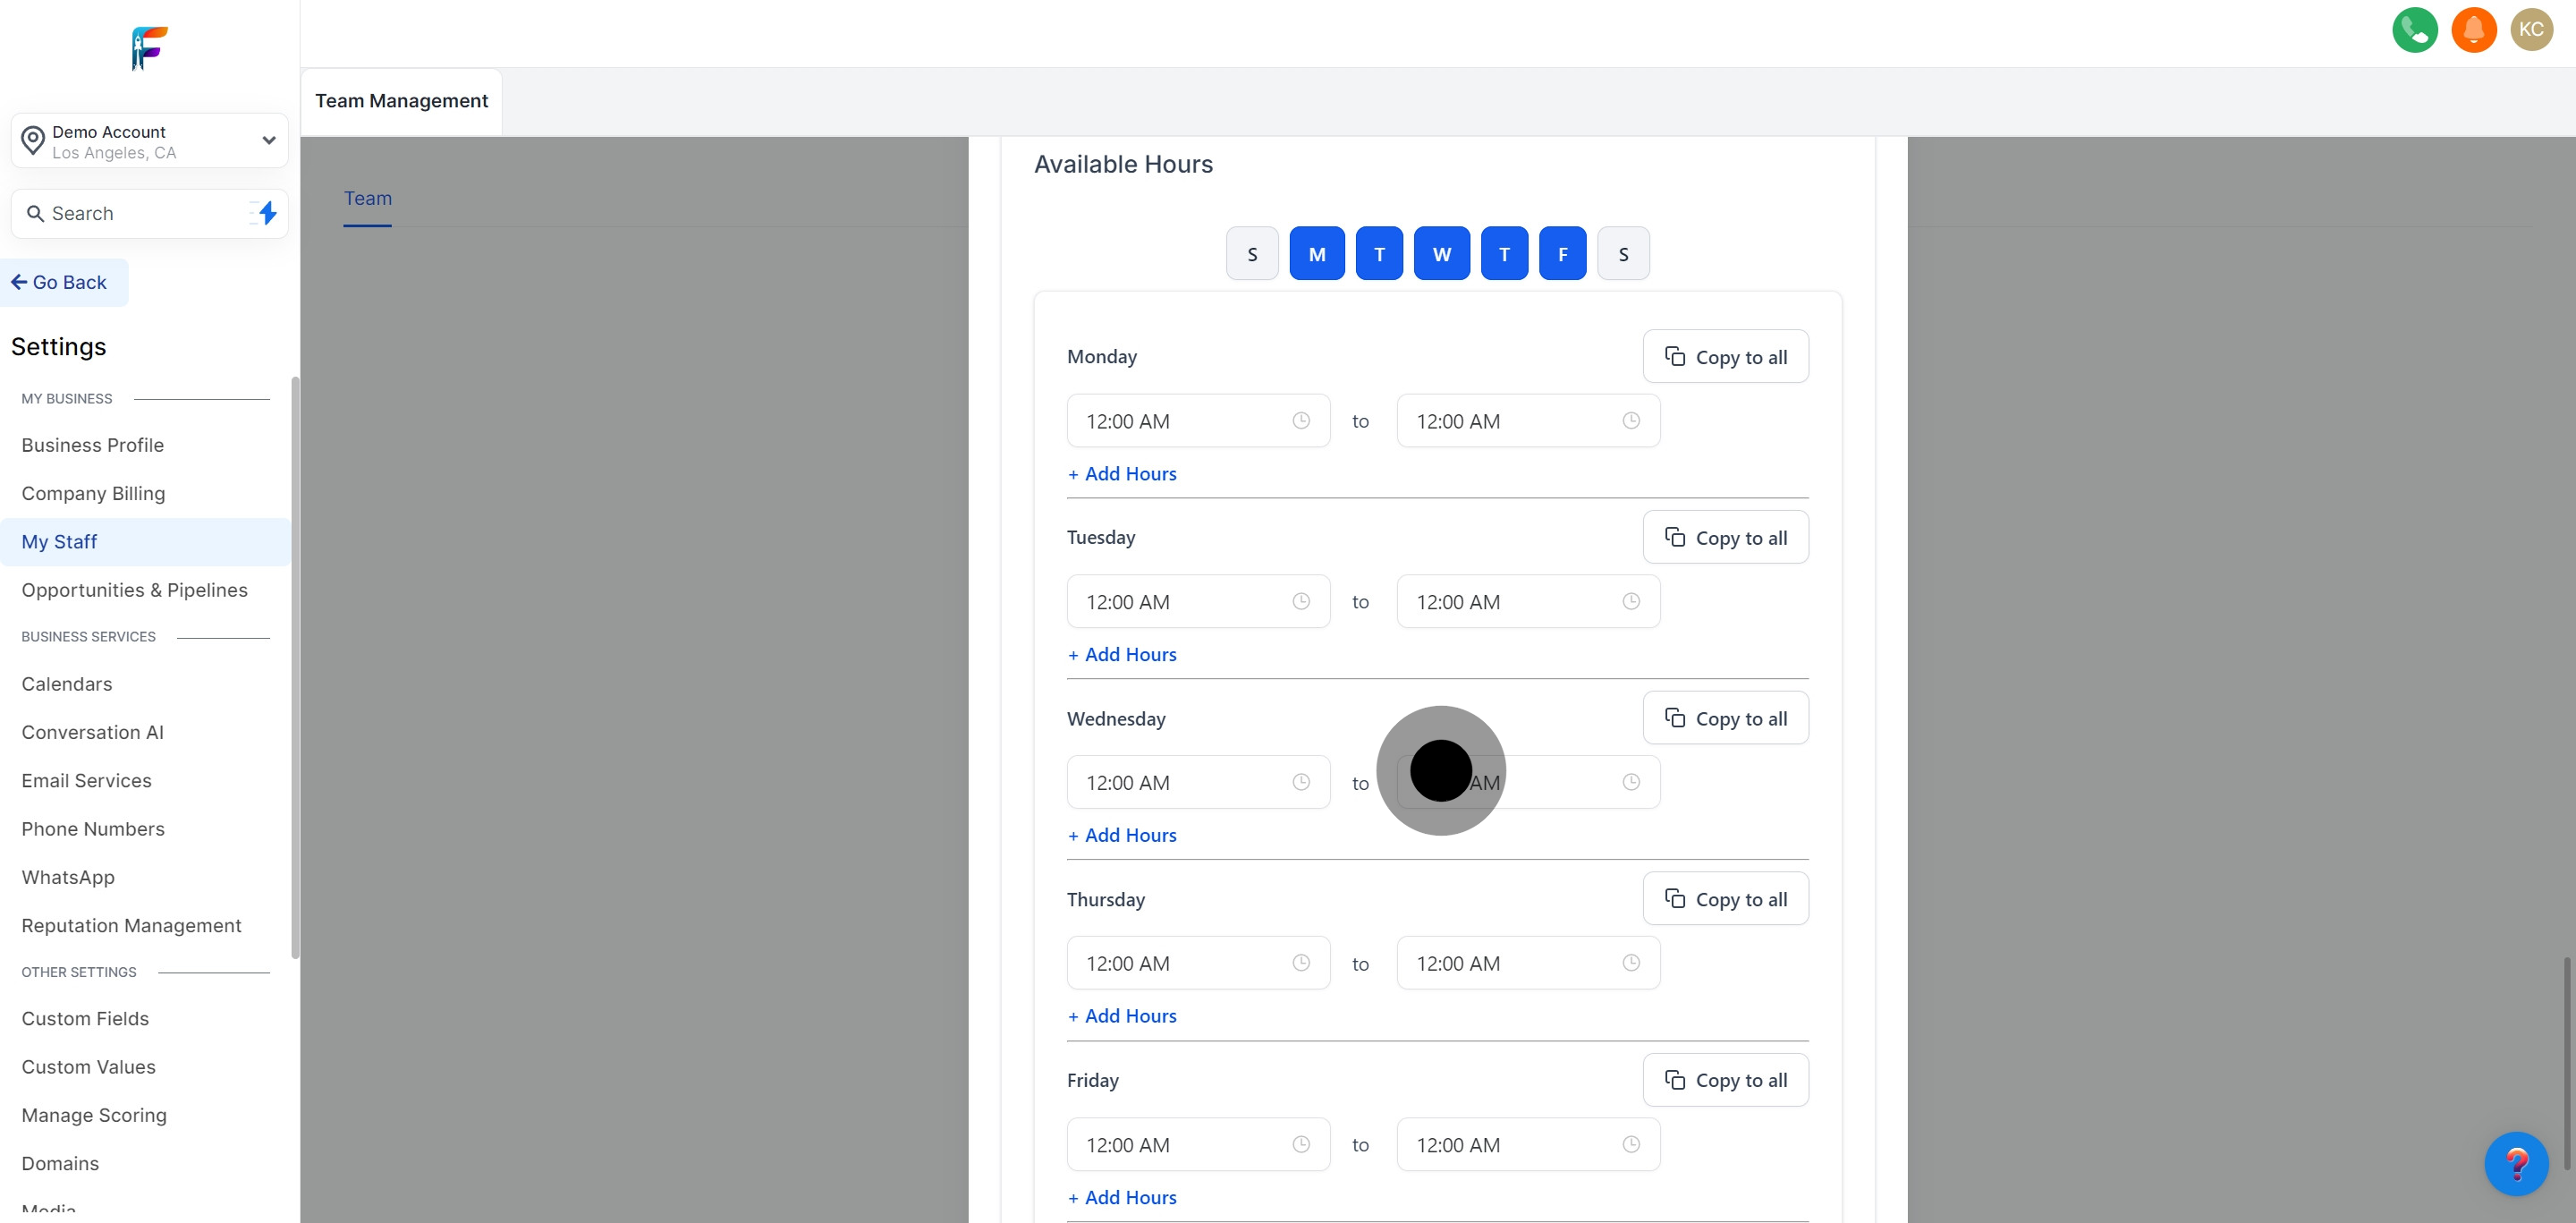2576x1223 pixels.
Task: Click the KC user avatar
Action: pos(2530,30)
